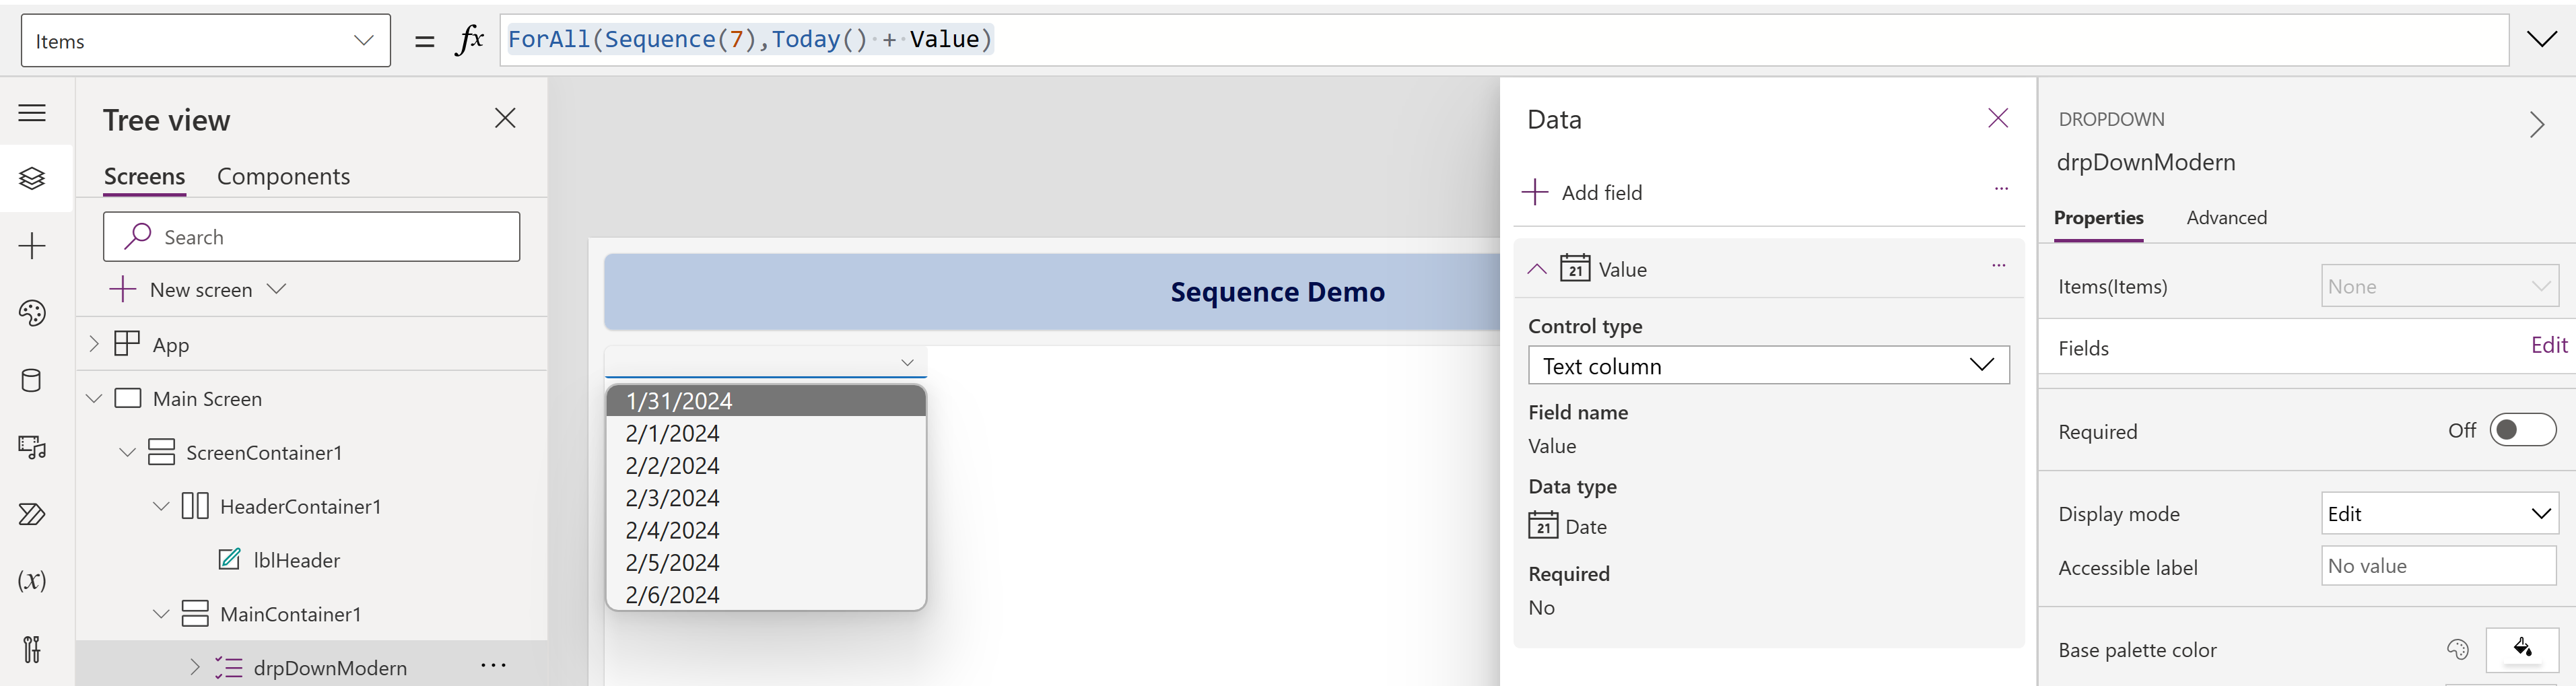Toggle the Required switch
The image size is (2576, 686).
[2521, 430]
